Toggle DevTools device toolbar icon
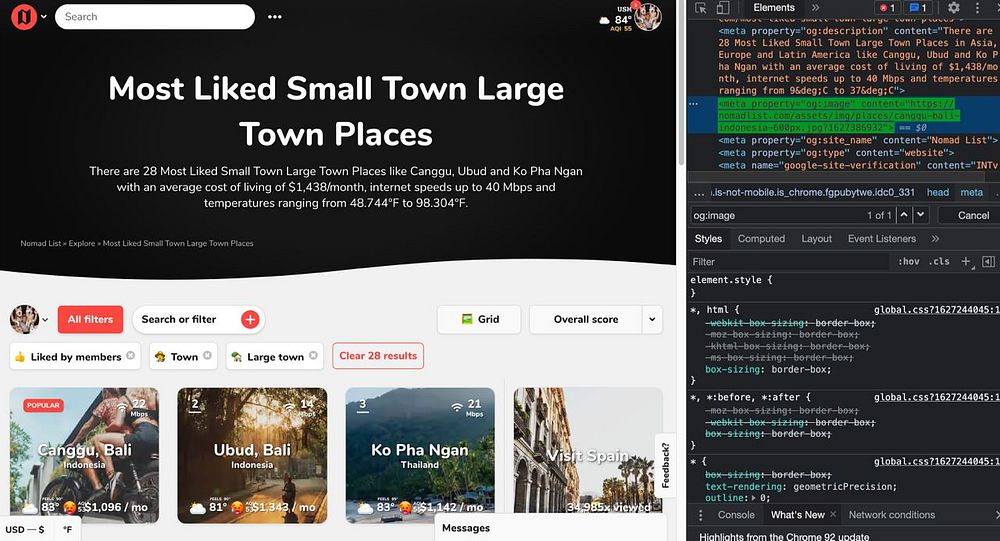 (723, 8)
